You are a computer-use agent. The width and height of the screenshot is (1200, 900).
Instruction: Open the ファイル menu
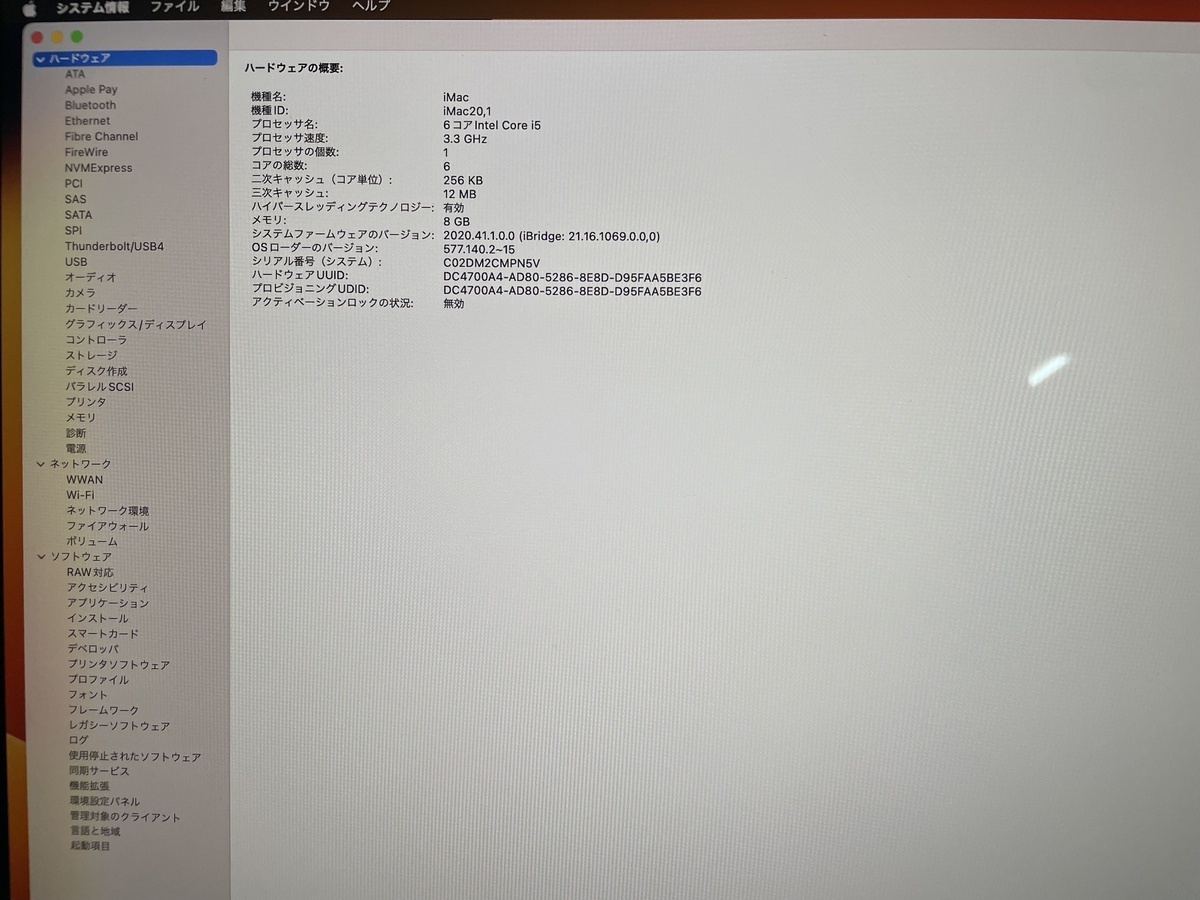point(175,7)
